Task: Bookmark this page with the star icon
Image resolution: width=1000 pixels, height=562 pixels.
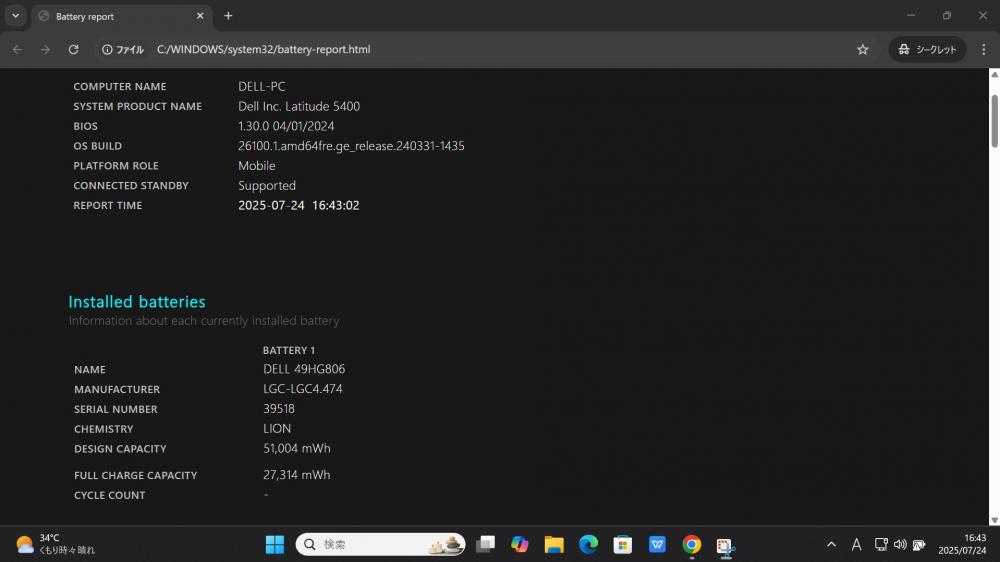Action: [x=862, y=49]
